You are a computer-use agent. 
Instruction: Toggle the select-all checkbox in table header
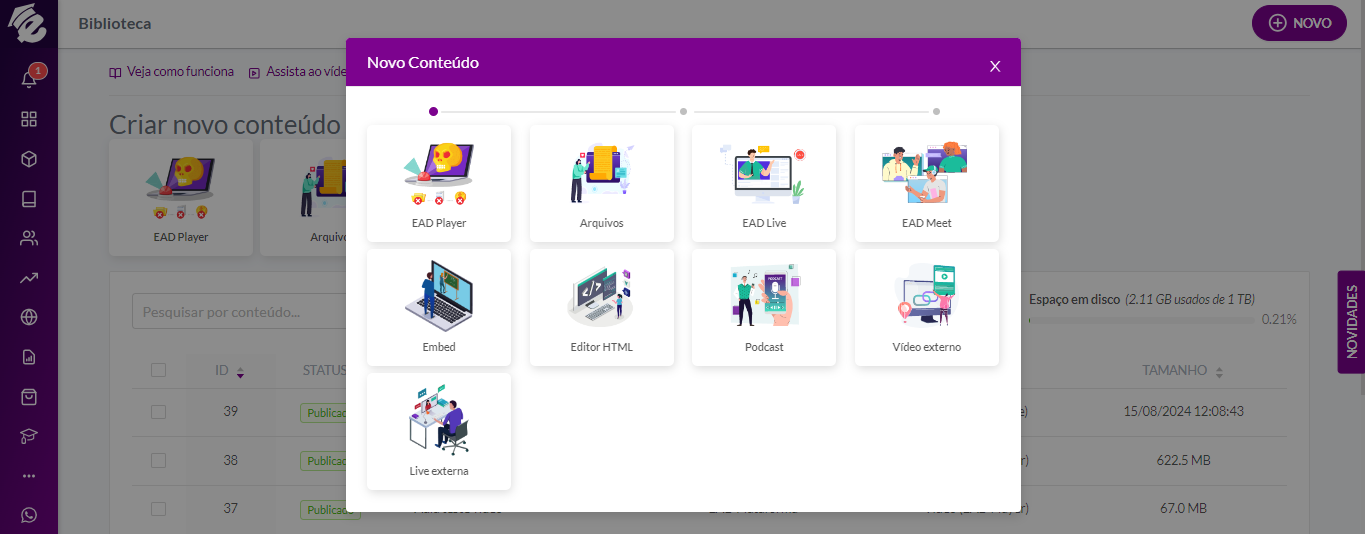pos(158,370)
